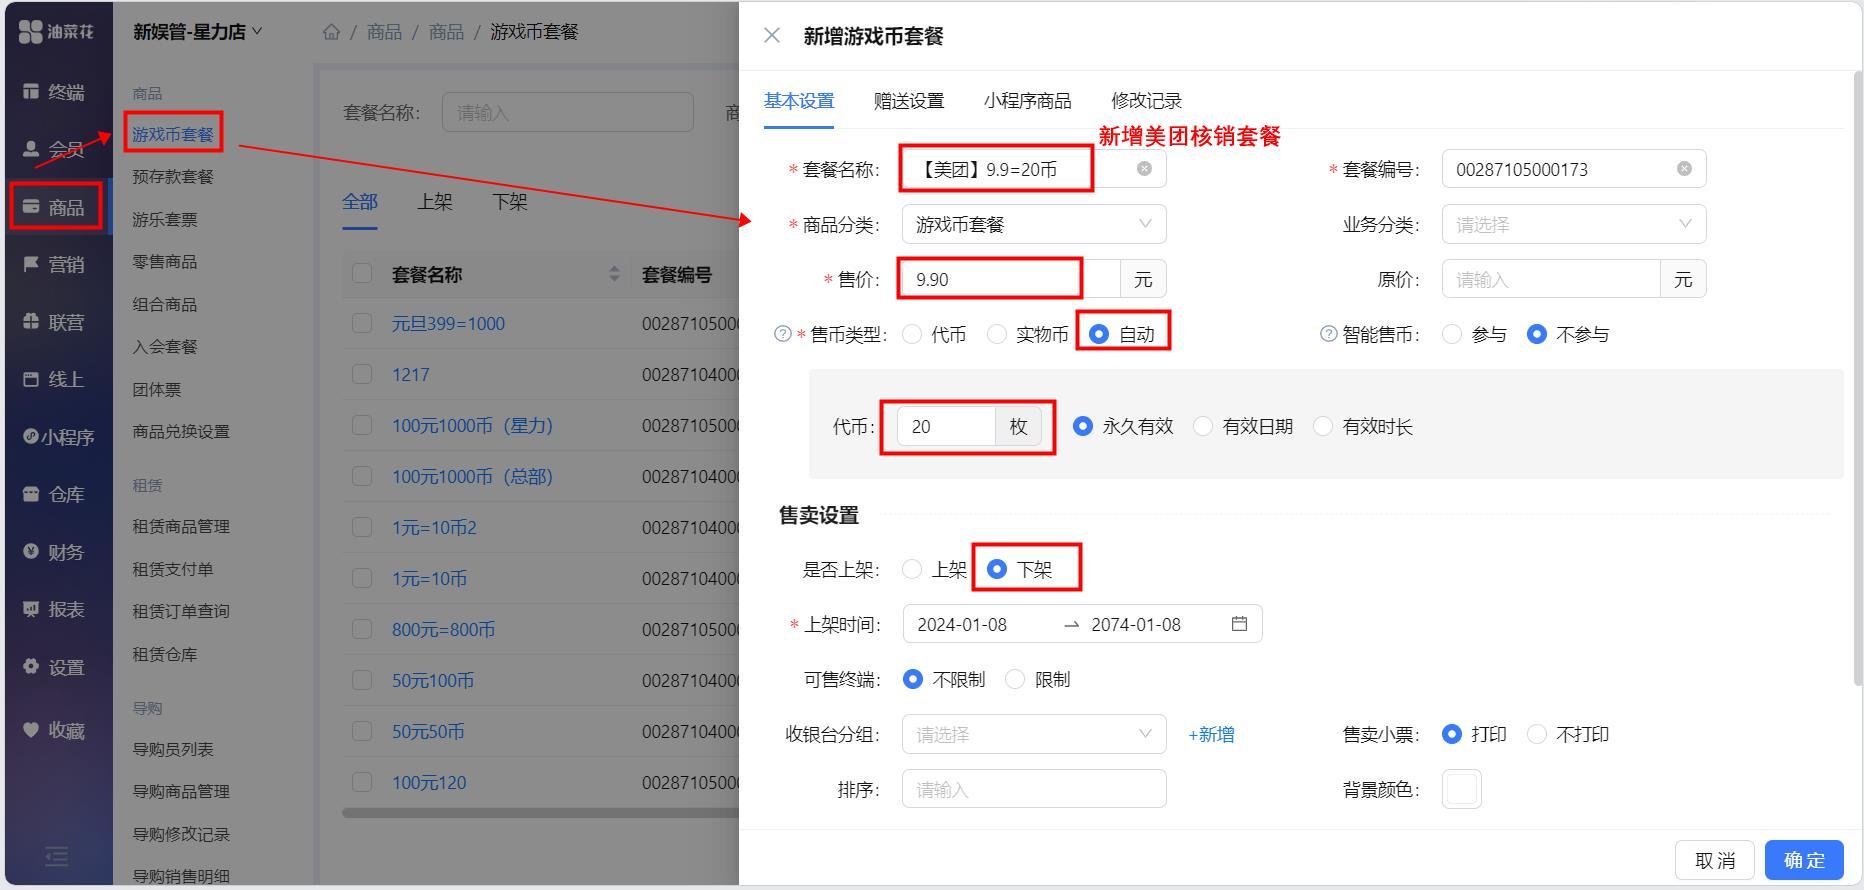Open the 终端 sidebar module
Screen dimensions: 1864x890
point(55,92)
